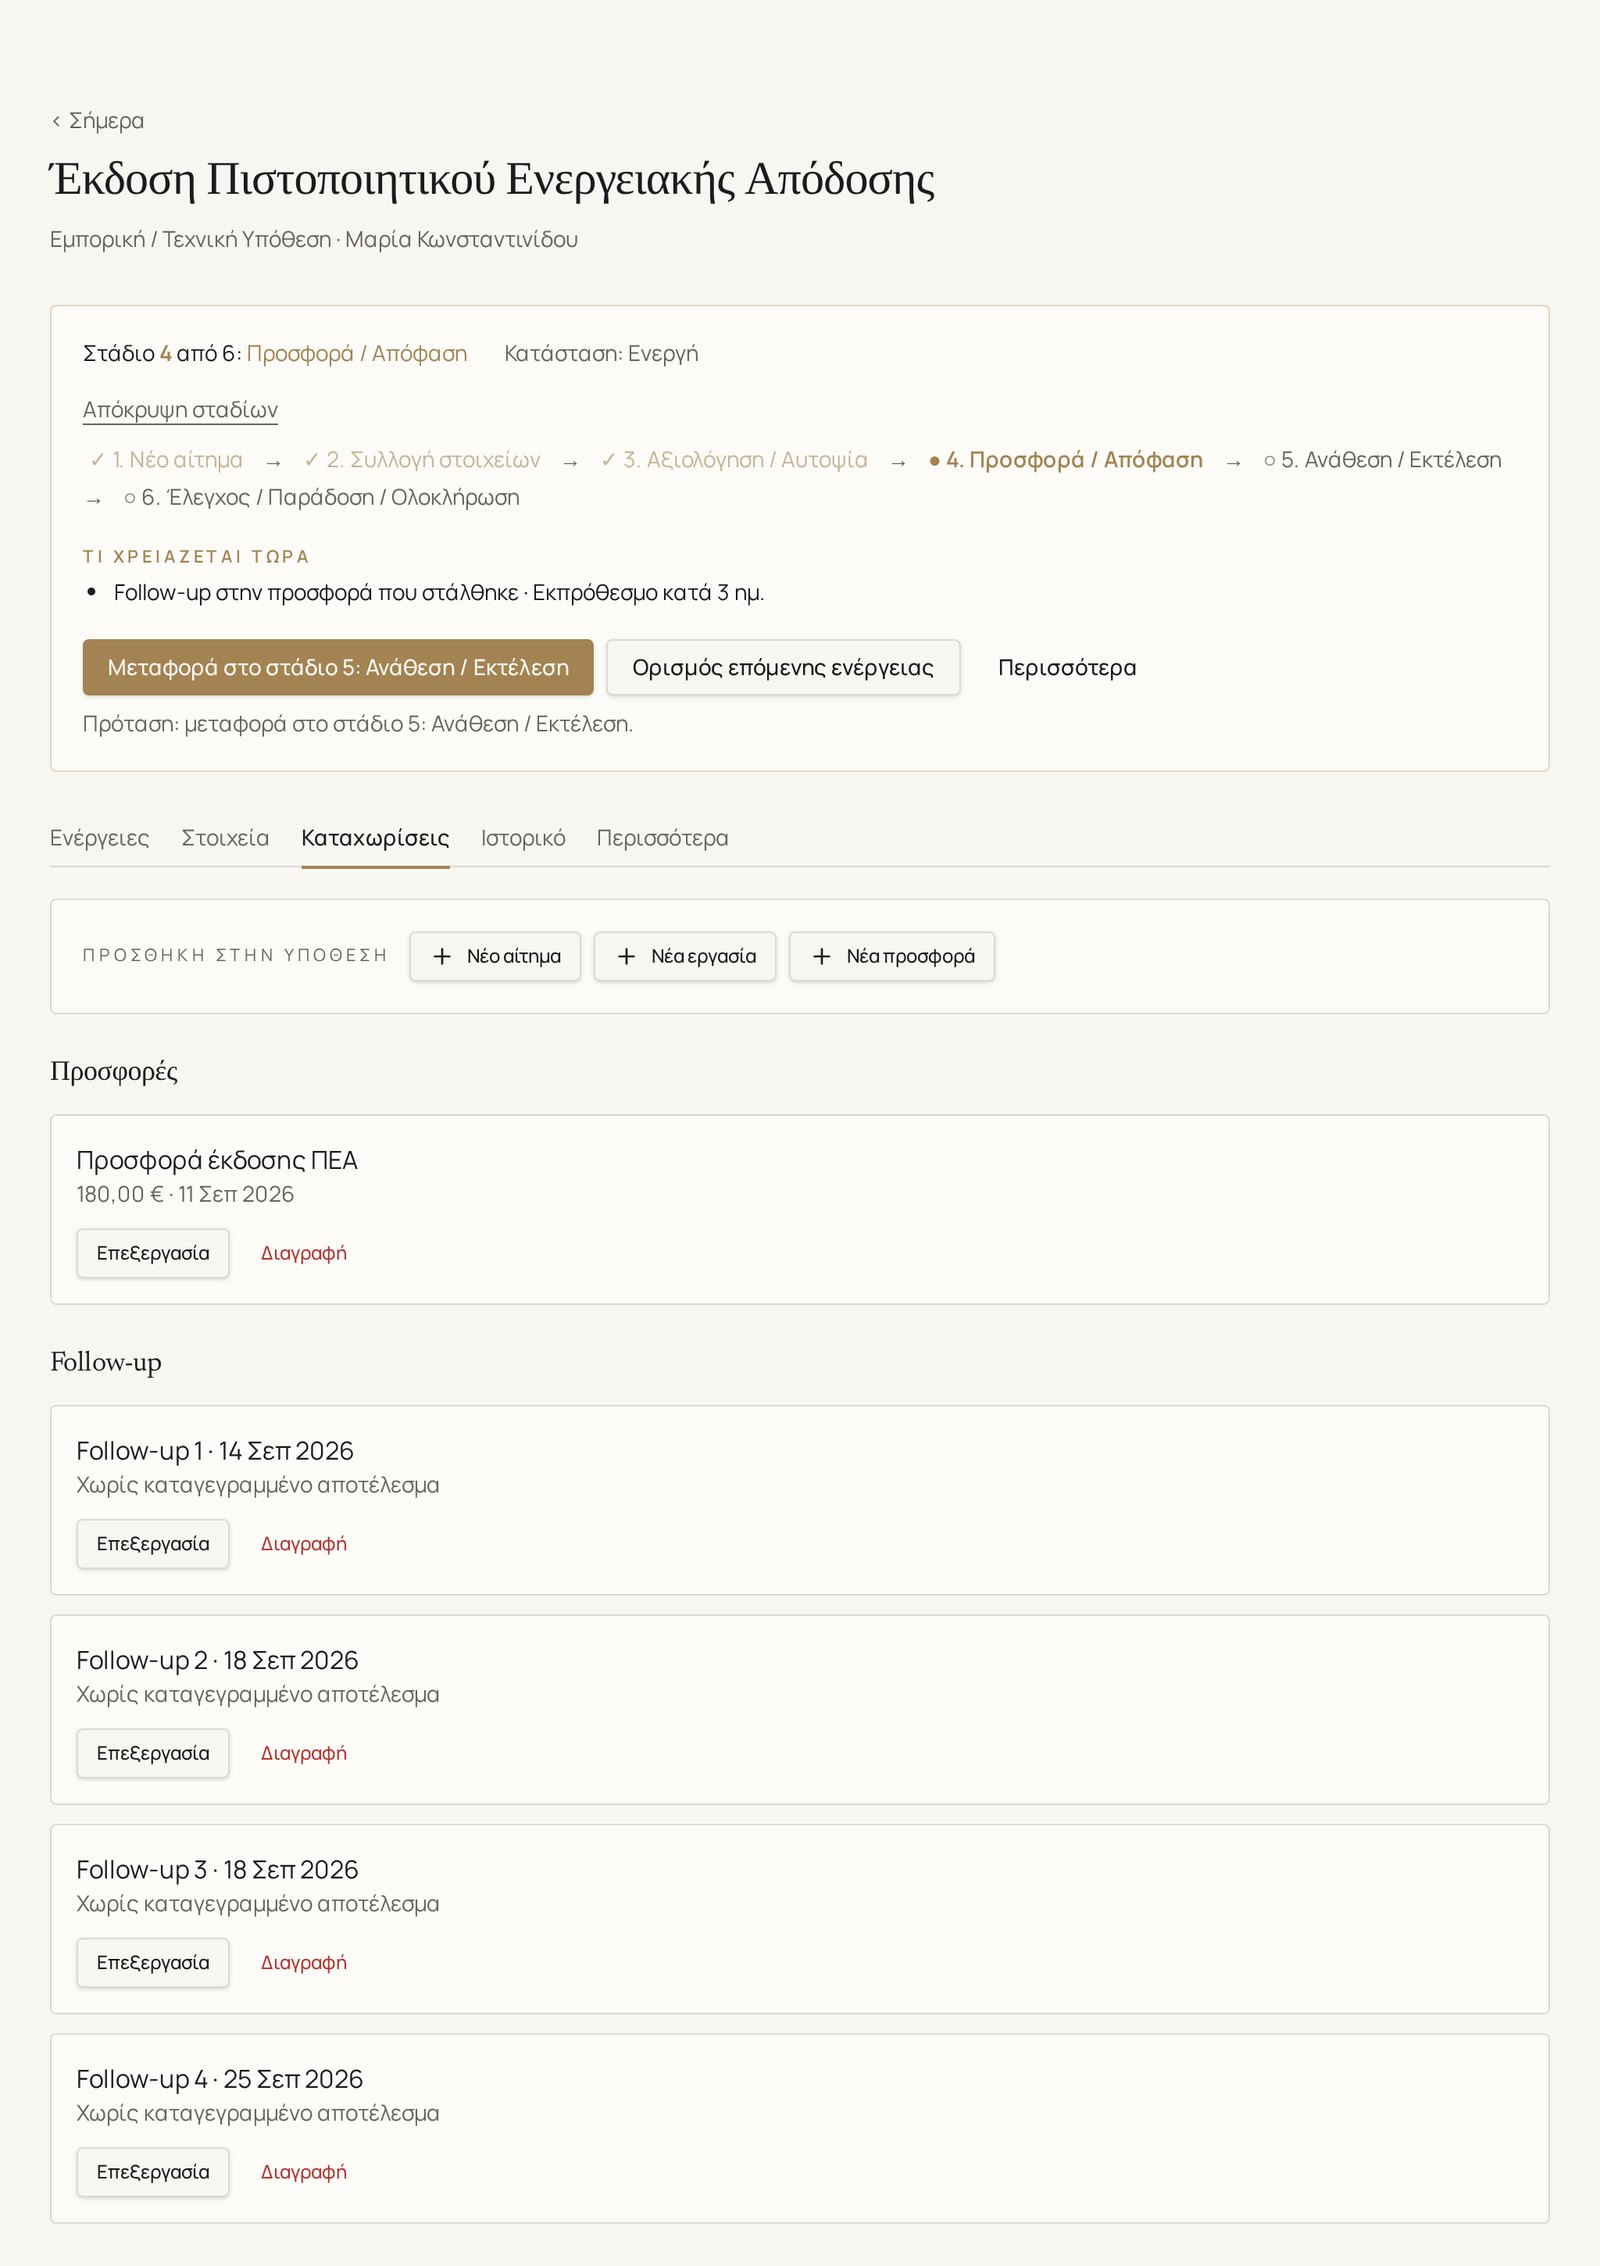Click the back chevron next to Σήμερα
Screen dimensions: 1600x2266
(x=56, y=121)
